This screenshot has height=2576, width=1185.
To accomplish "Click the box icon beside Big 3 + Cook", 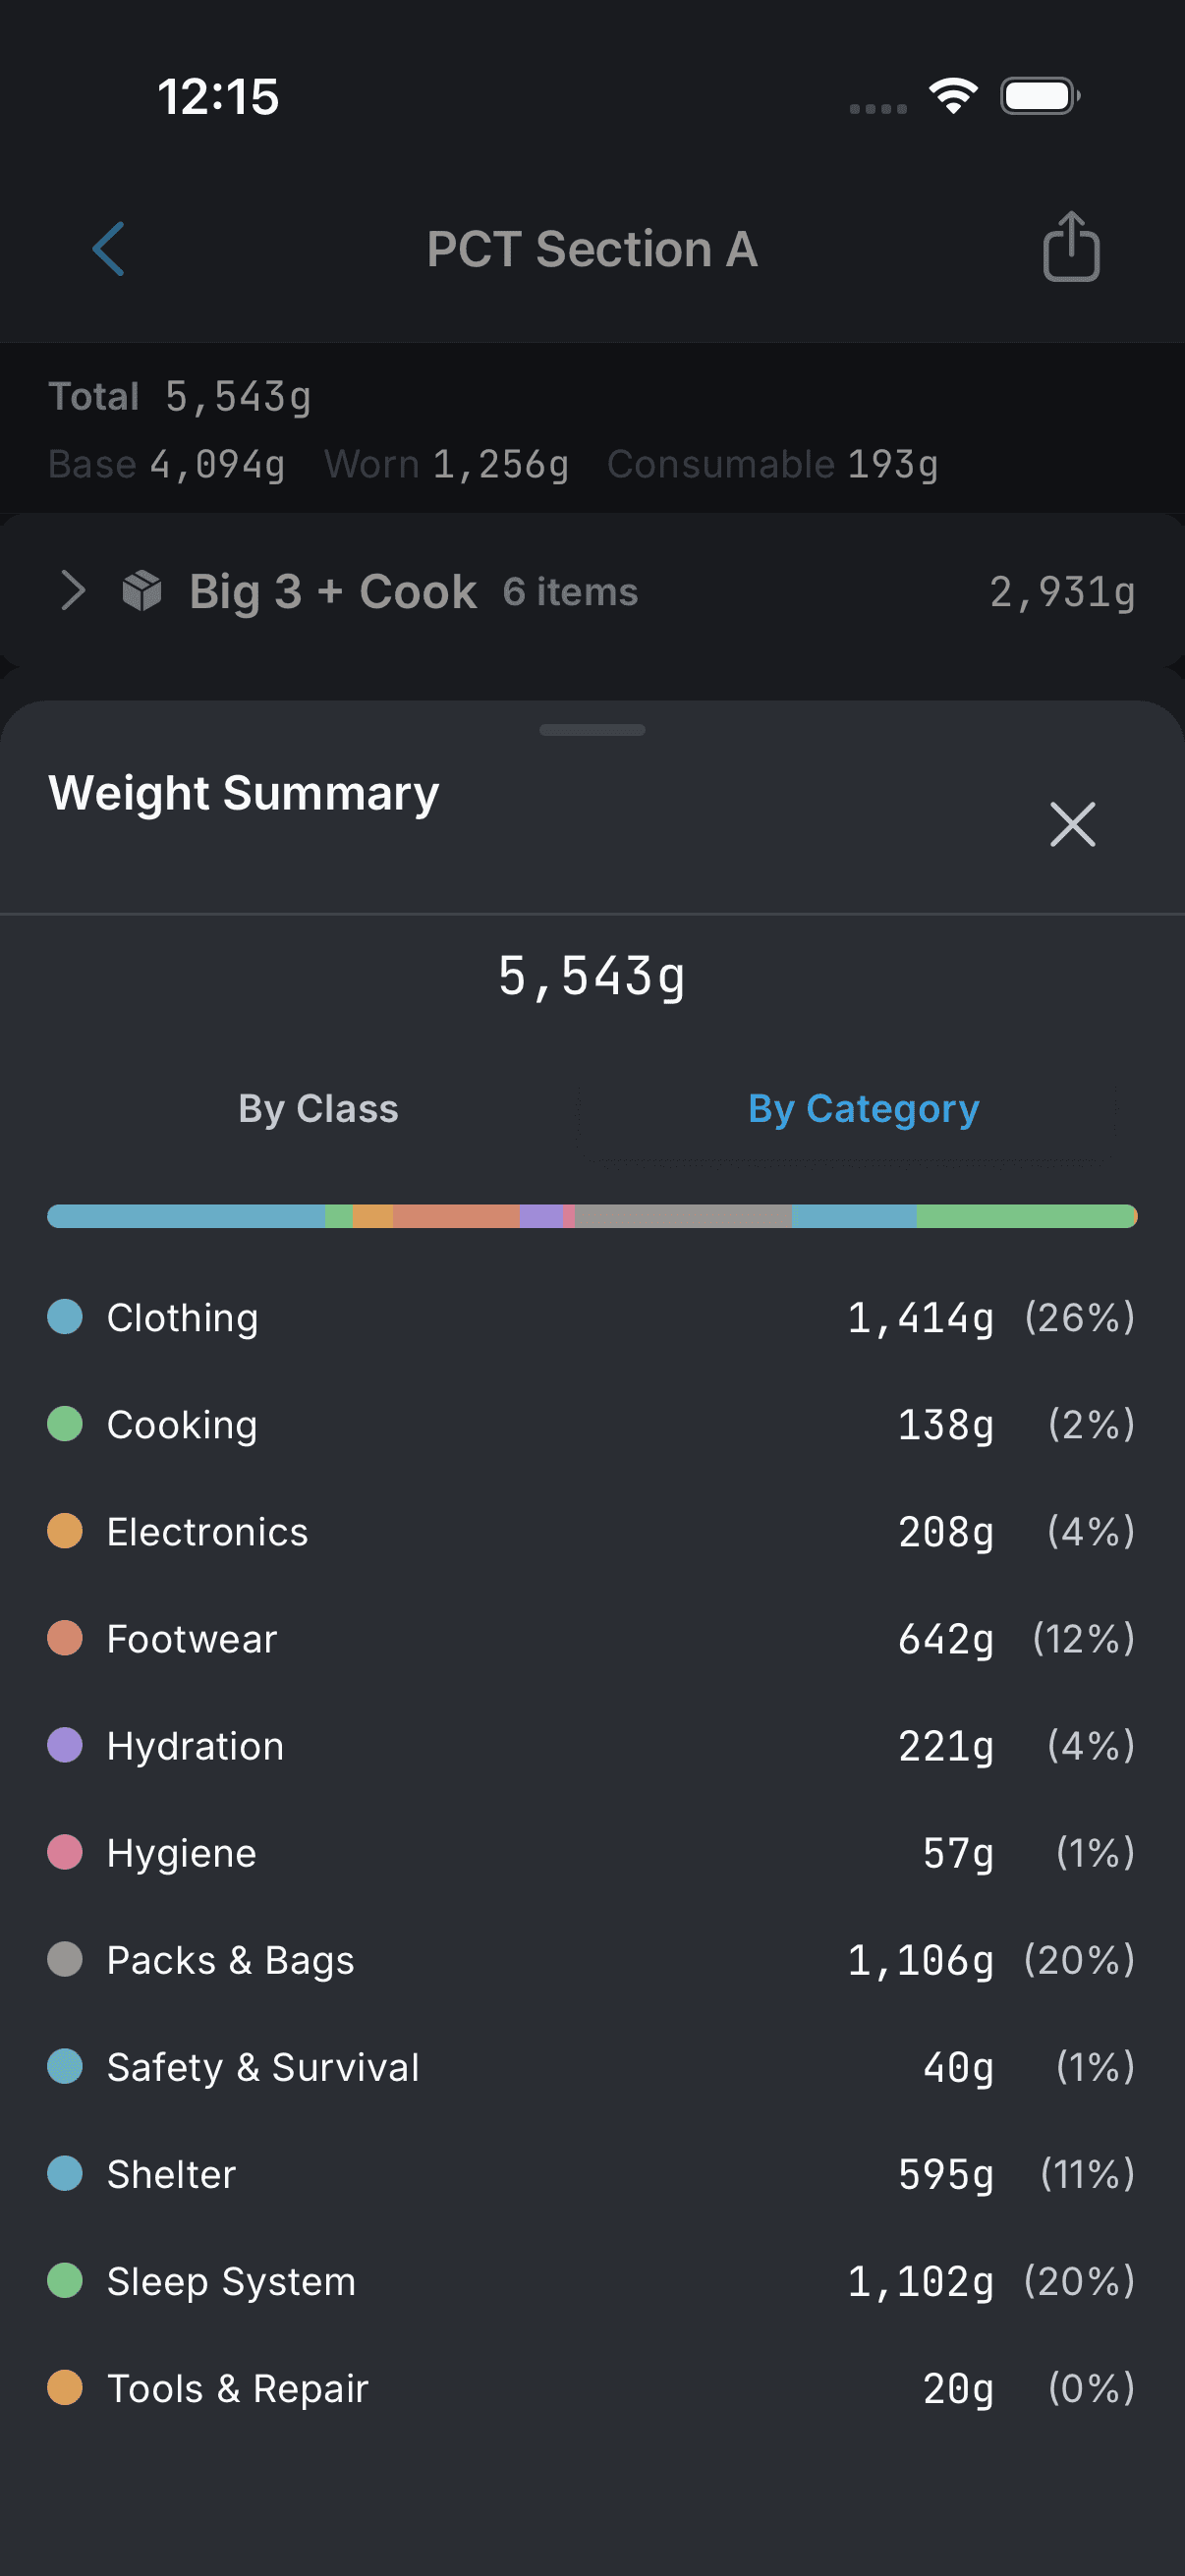I will point(142,591).
